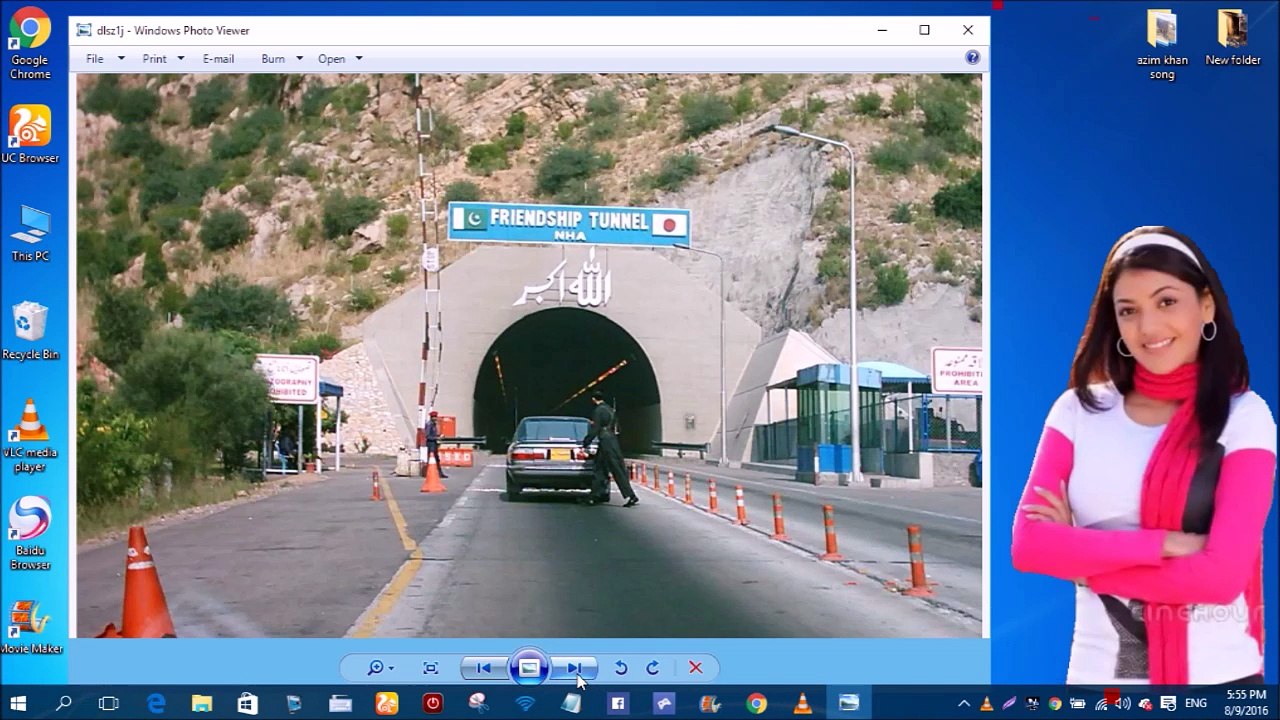Click the ENG language indicator

point(1196,703)
